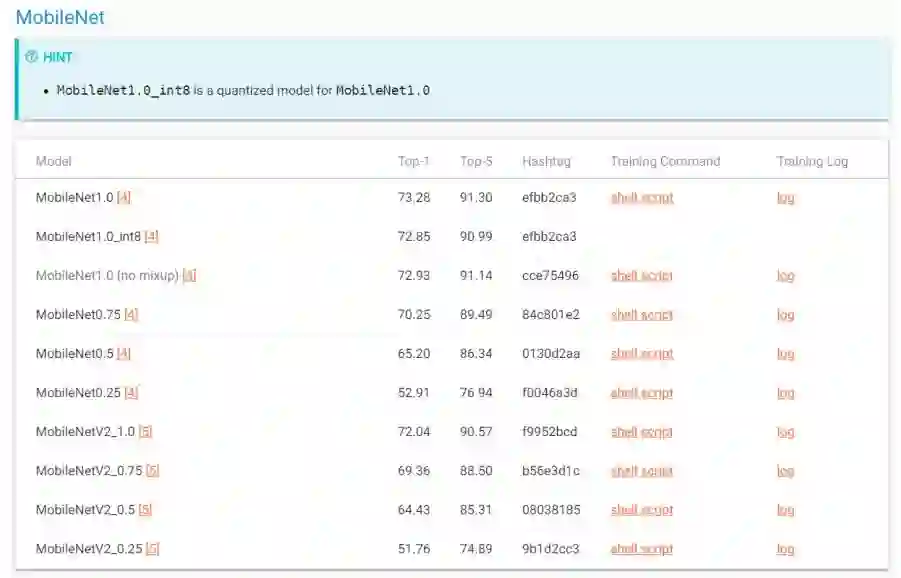
Task: Click the HINT question-mark icon
Action: click(32, 56)
